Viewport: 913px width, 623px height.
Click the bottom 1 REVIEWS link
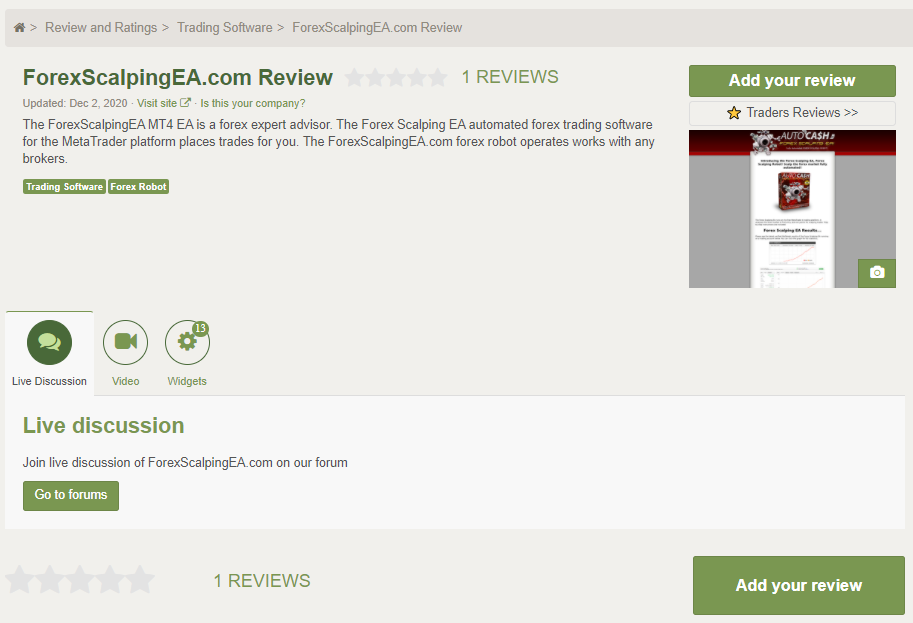tap(262, 580)
